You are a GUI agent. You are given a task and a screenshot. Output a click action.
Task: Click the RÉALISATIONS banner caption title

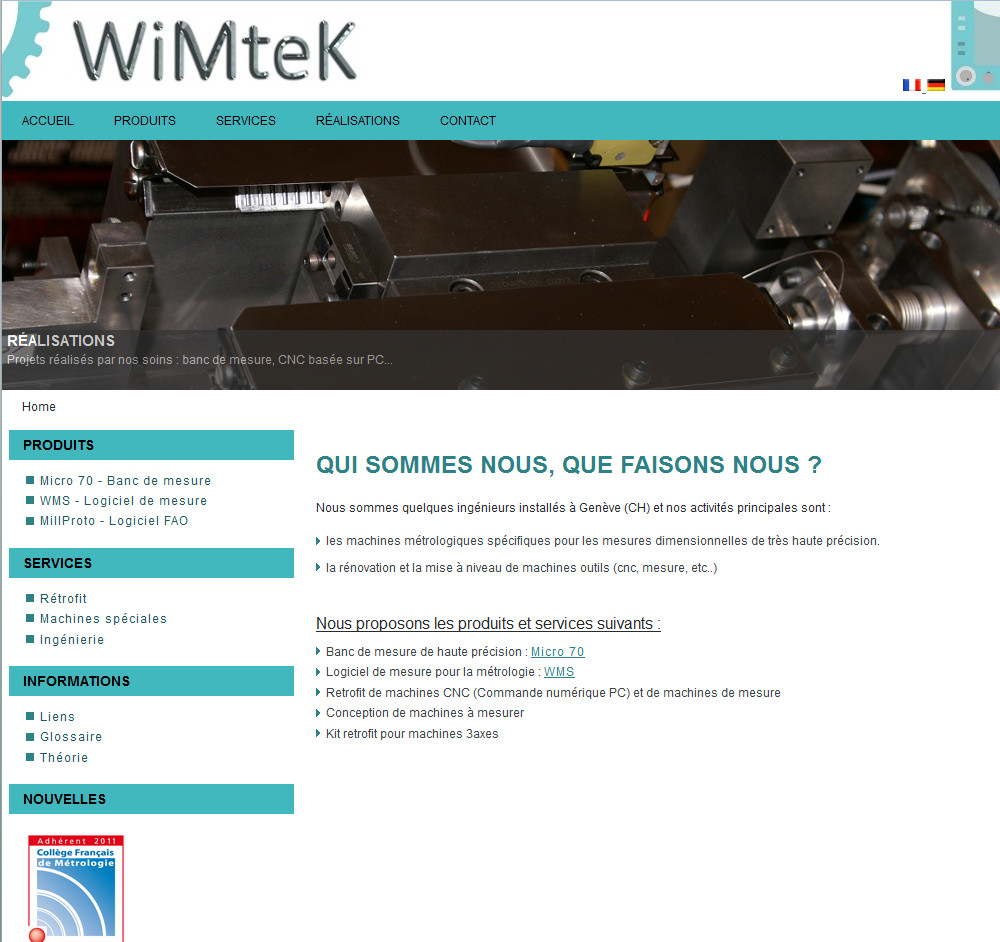click(x=61, y=341)
